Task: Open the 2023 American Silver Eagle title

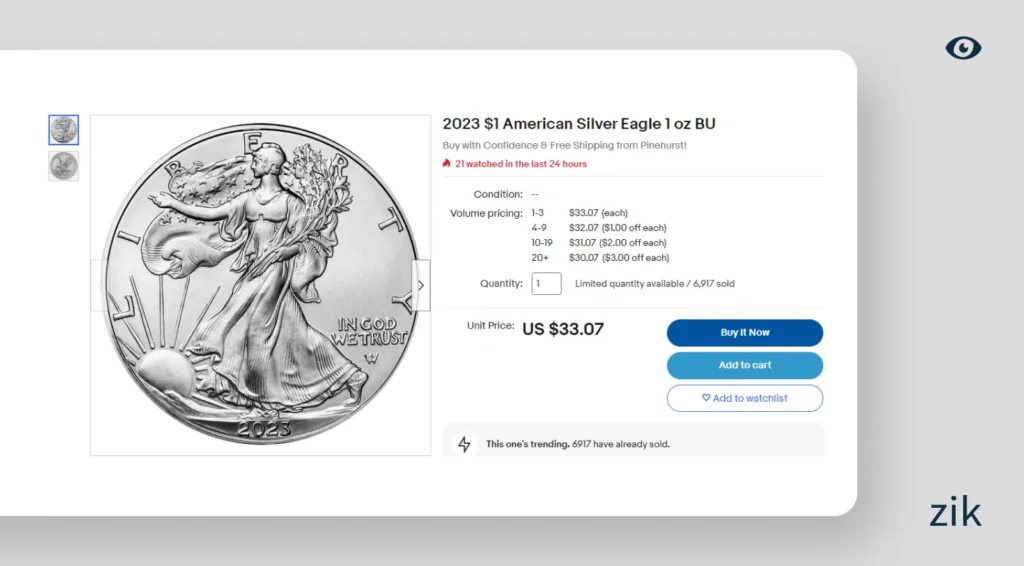Action: pyautogui.click(x=579, y=124)
